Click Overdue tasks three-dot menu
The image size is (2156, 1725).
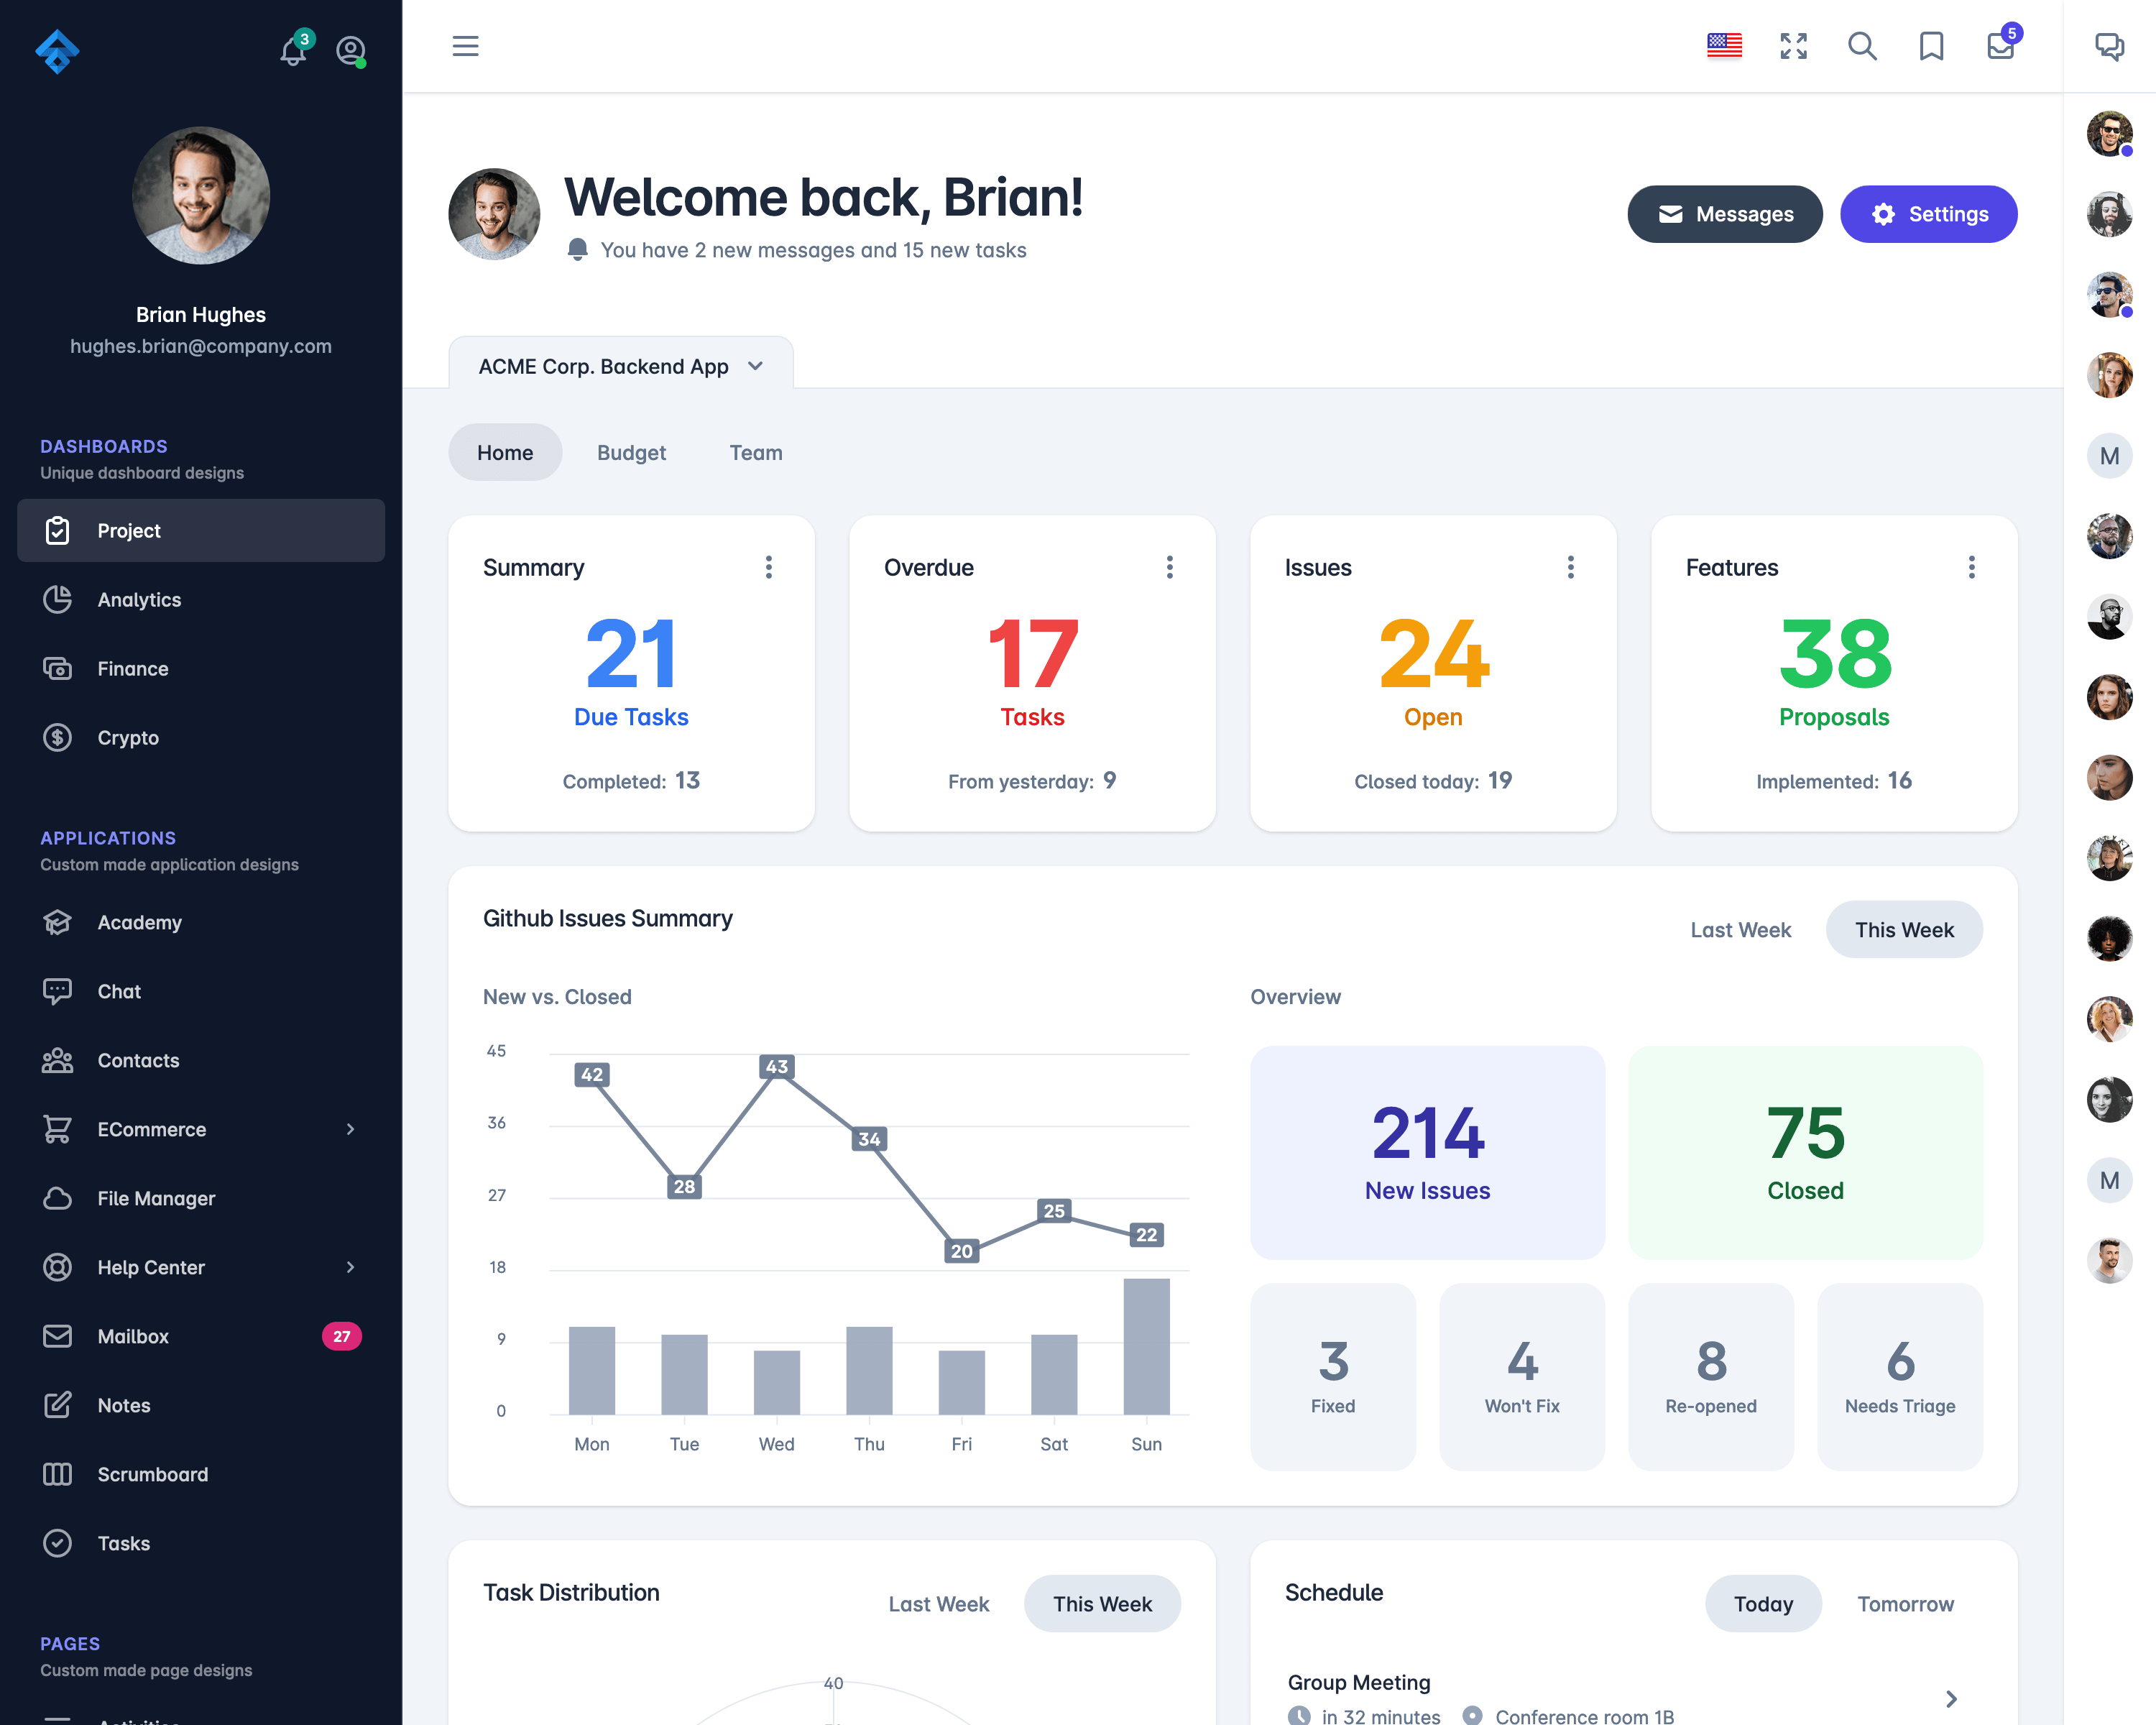coord(1171,567)
